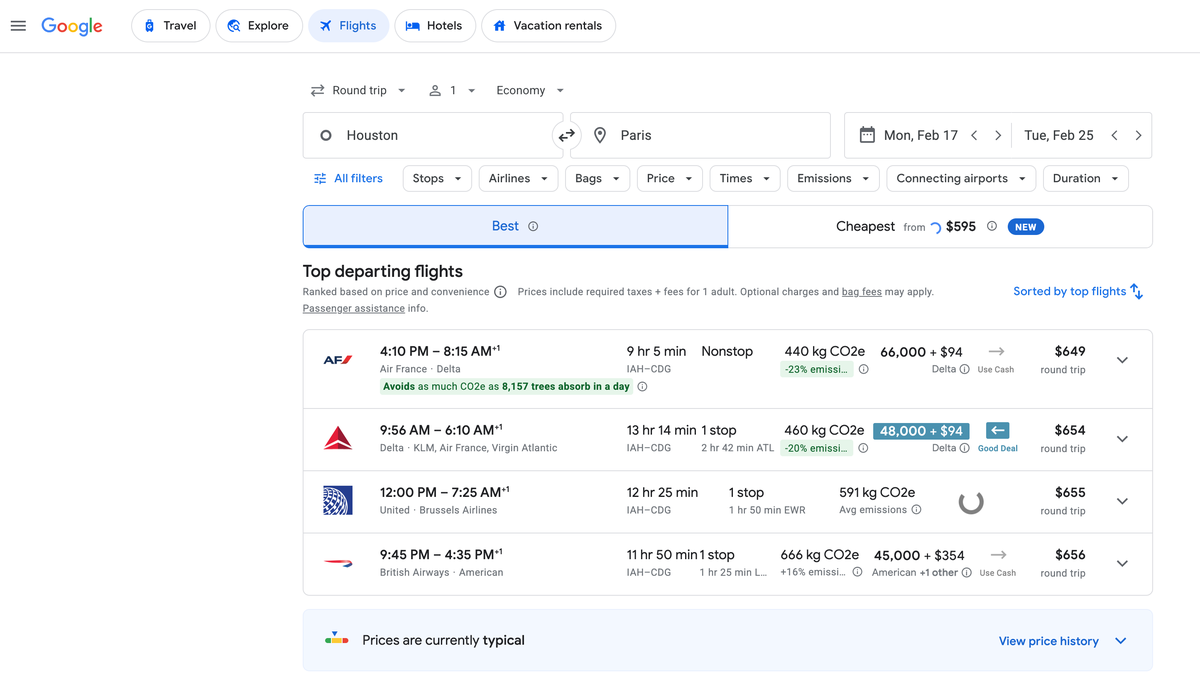Click the Good Deal arrow icon on the Delta flight

pos(996,430)
